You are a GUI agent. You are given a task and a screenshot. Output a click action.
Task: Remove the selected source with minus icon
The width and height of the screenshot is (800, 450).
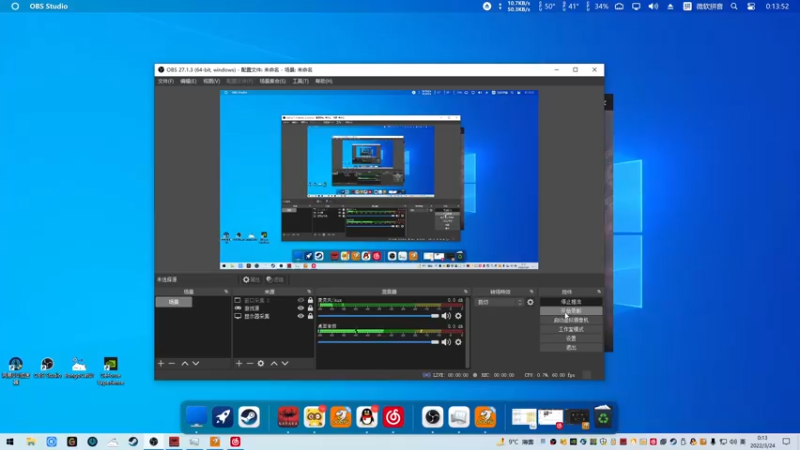click(x=250, y=363)
